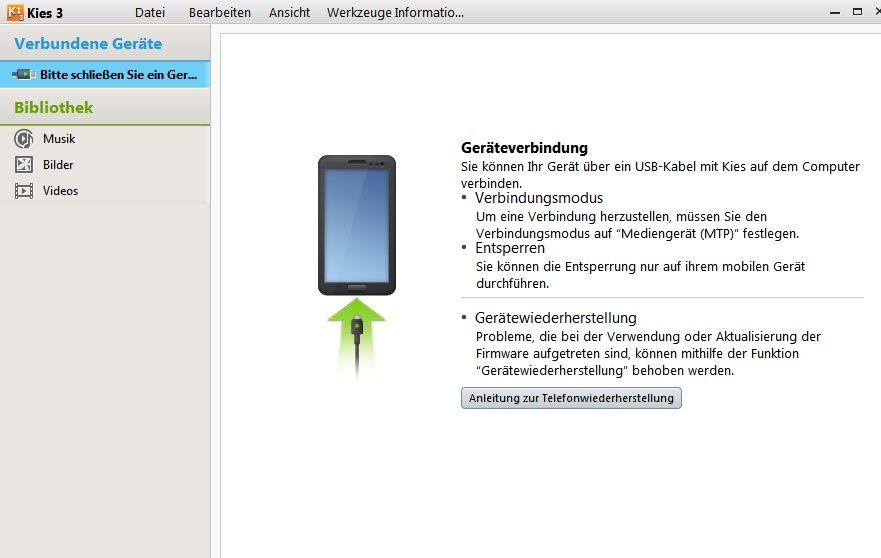This screenshot has height=558, width=881.
Task: Open the Musik library
Action: [x=59, y=139]
